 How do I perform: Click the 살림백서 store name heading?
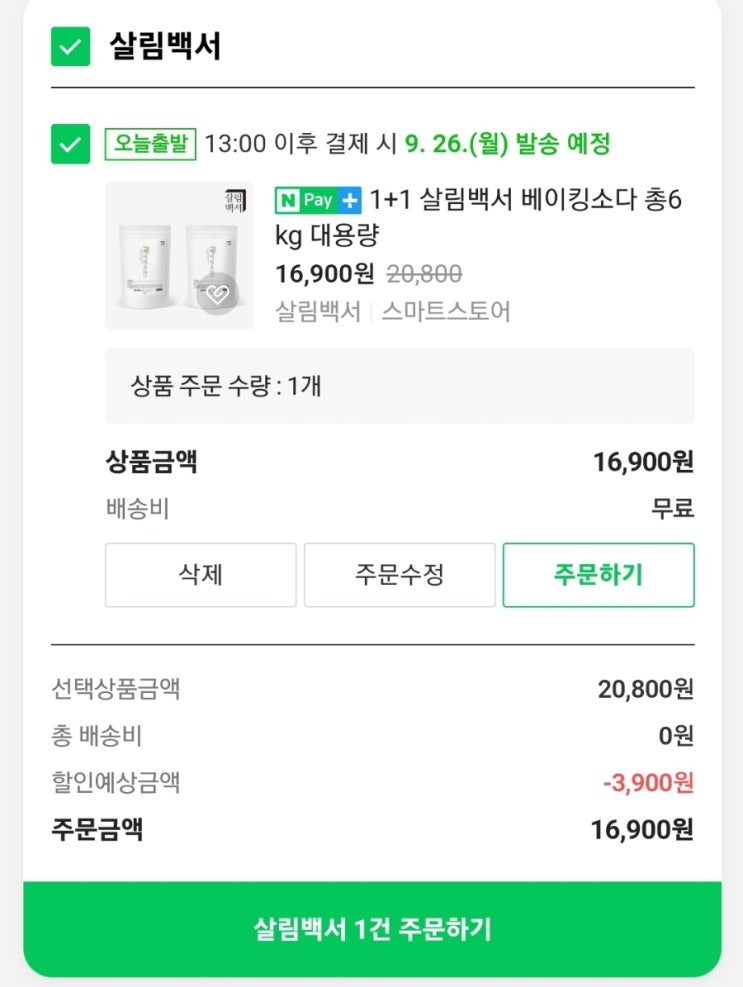[165, 46]
